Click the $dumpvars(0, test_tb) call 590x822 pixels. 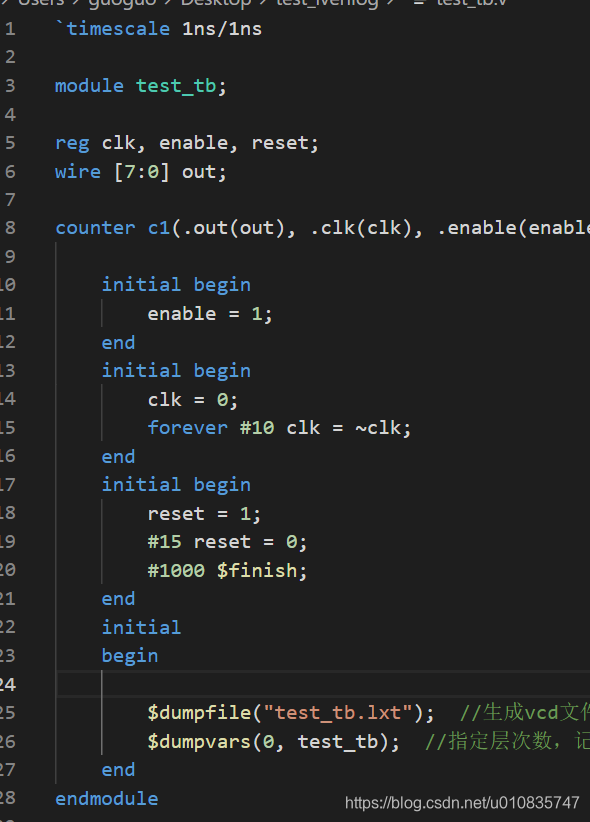(273, 741)
